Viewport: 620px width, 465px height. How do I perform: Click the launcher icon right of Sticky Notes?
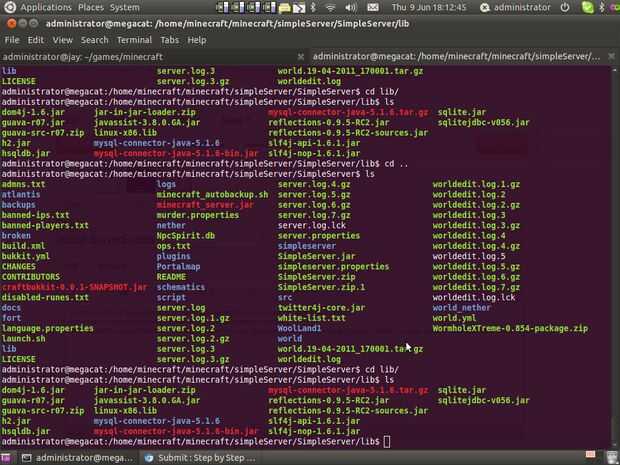click(299, 7)
